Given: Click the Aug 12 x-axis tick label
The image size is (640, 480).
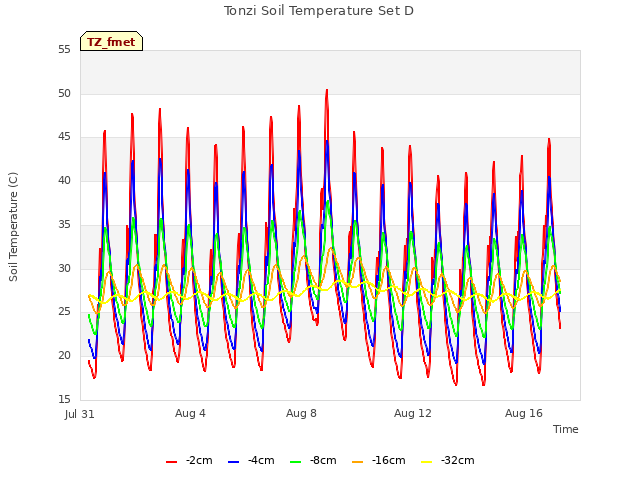Looking at the screenshot, I should coord(413,413).
